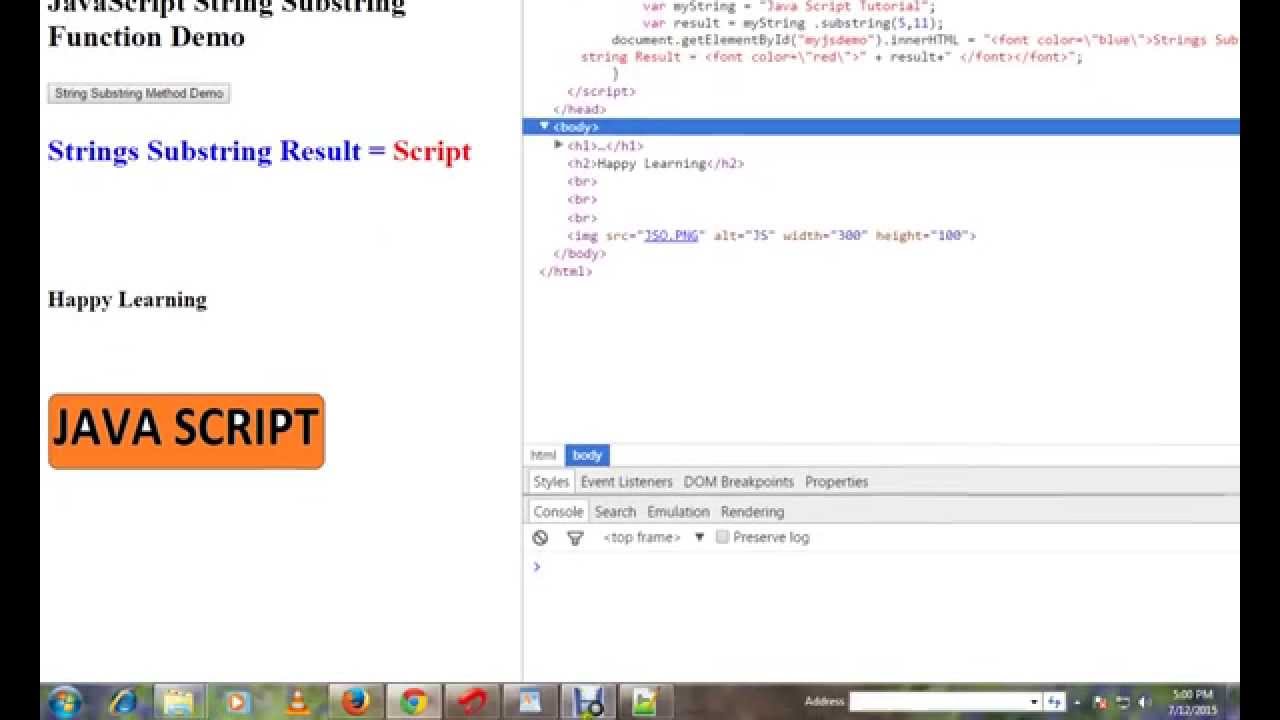
Task: Open the Rendering tab
Action: point(752,511)
